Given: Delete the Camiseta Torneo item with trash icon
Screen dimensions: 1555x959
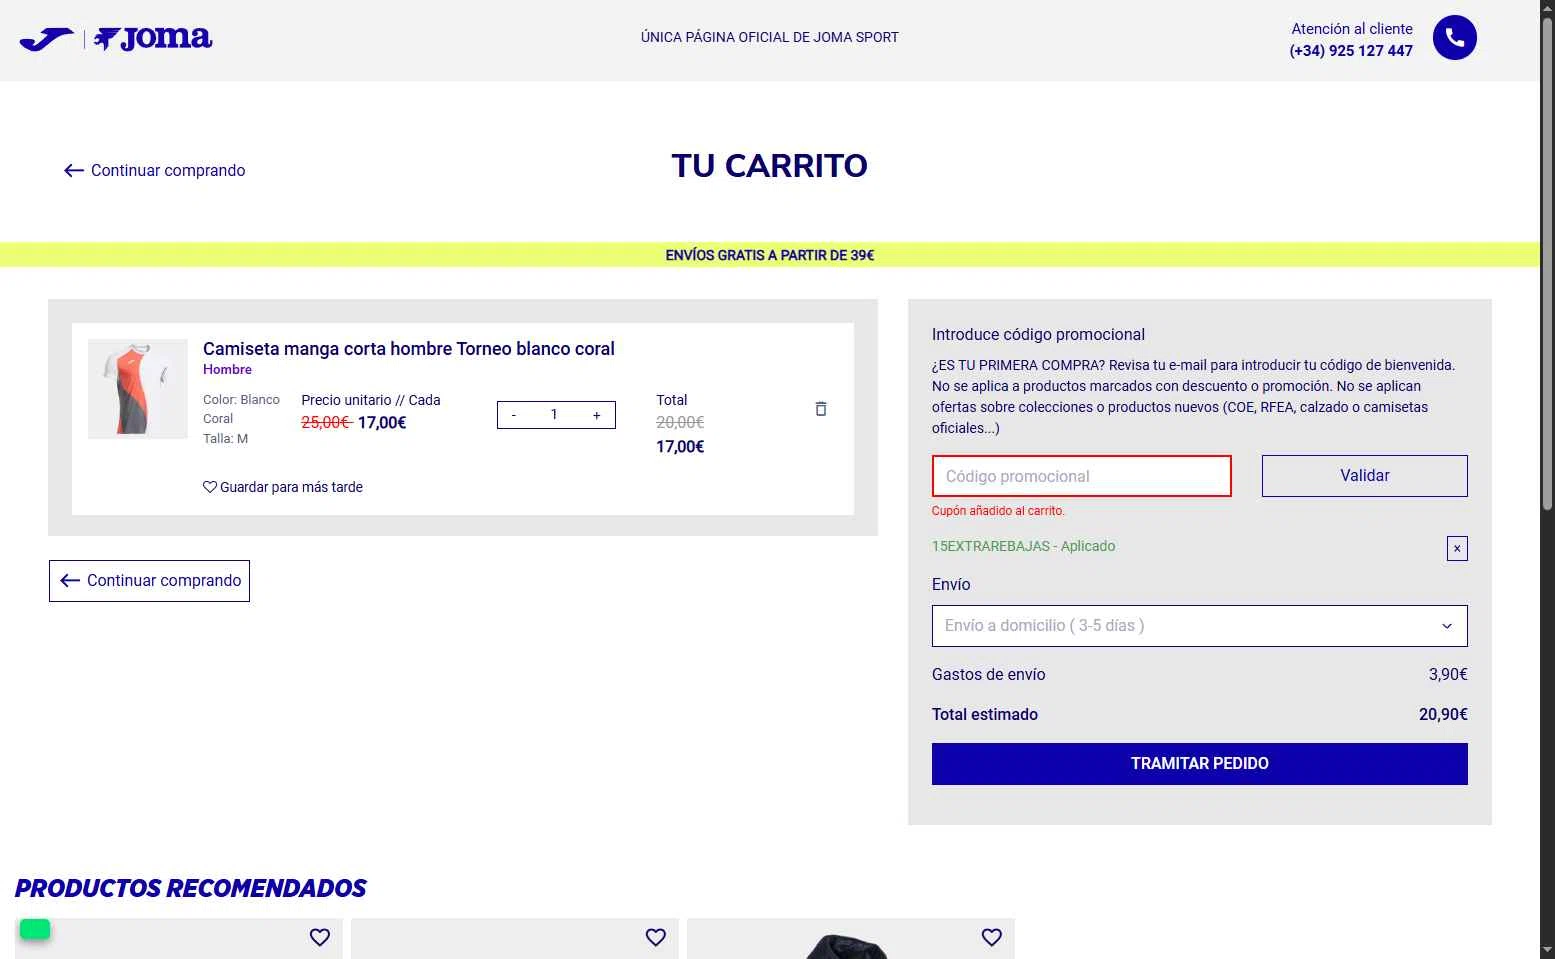Looking at the screenshot, I should [x=821, y=408].
